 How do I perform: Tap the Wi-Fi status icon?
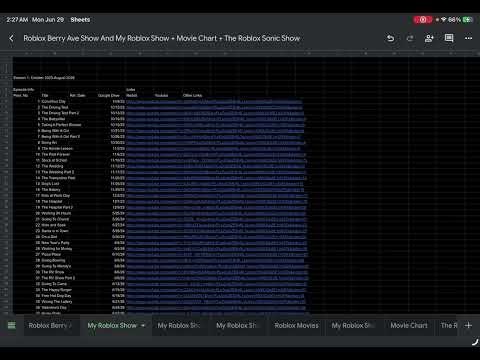[444, 20]
